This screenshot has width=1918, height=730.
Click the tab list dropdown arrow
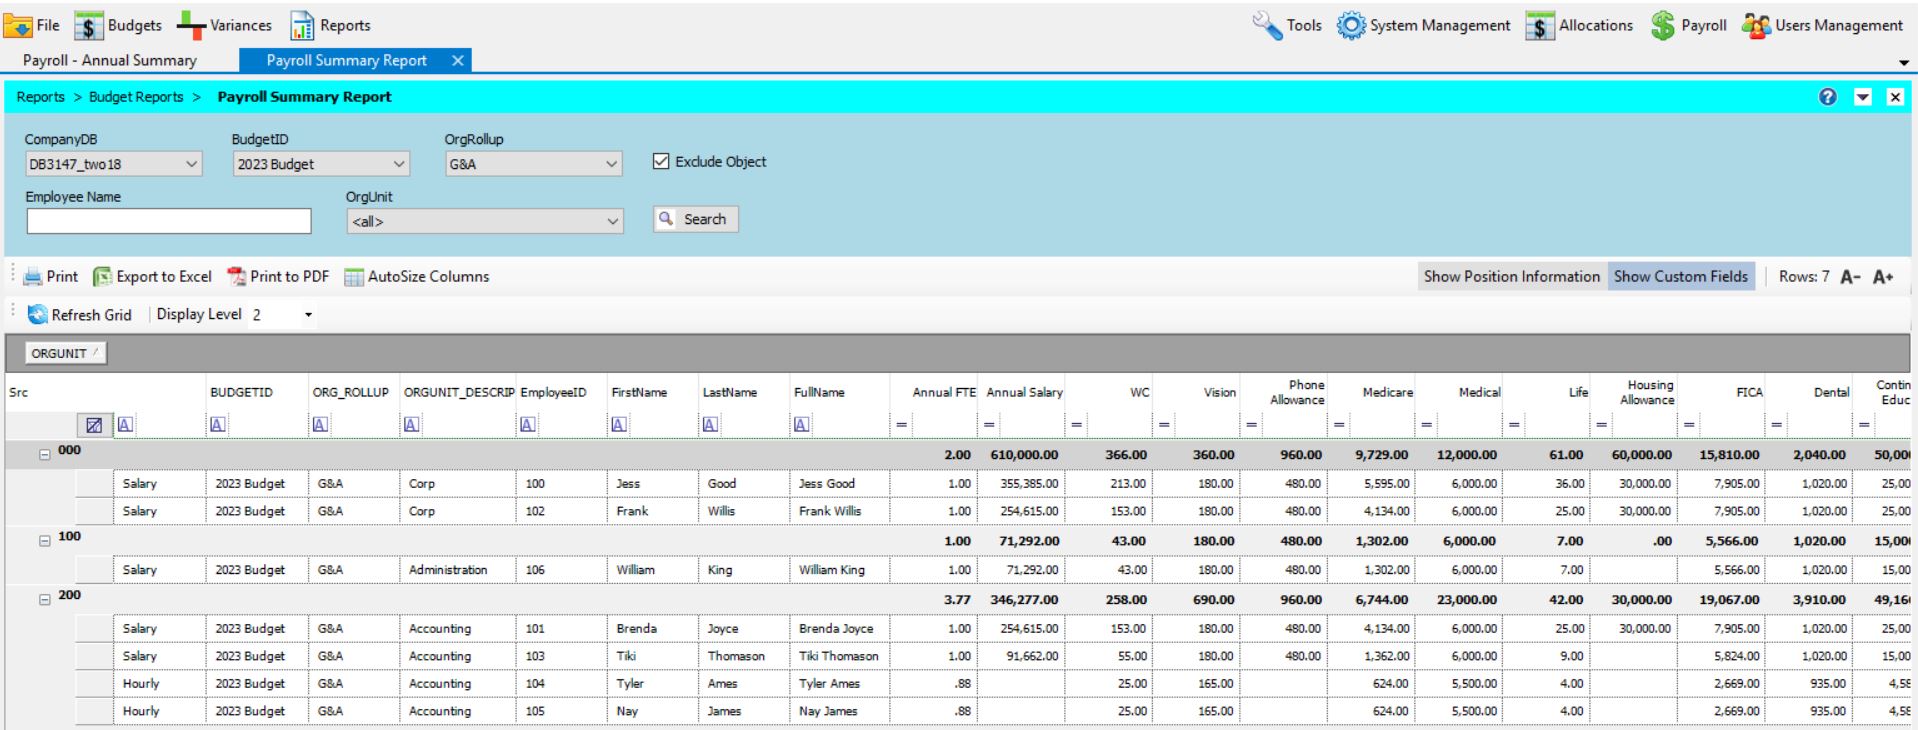pyautogui.click(x=1903, y=63)
